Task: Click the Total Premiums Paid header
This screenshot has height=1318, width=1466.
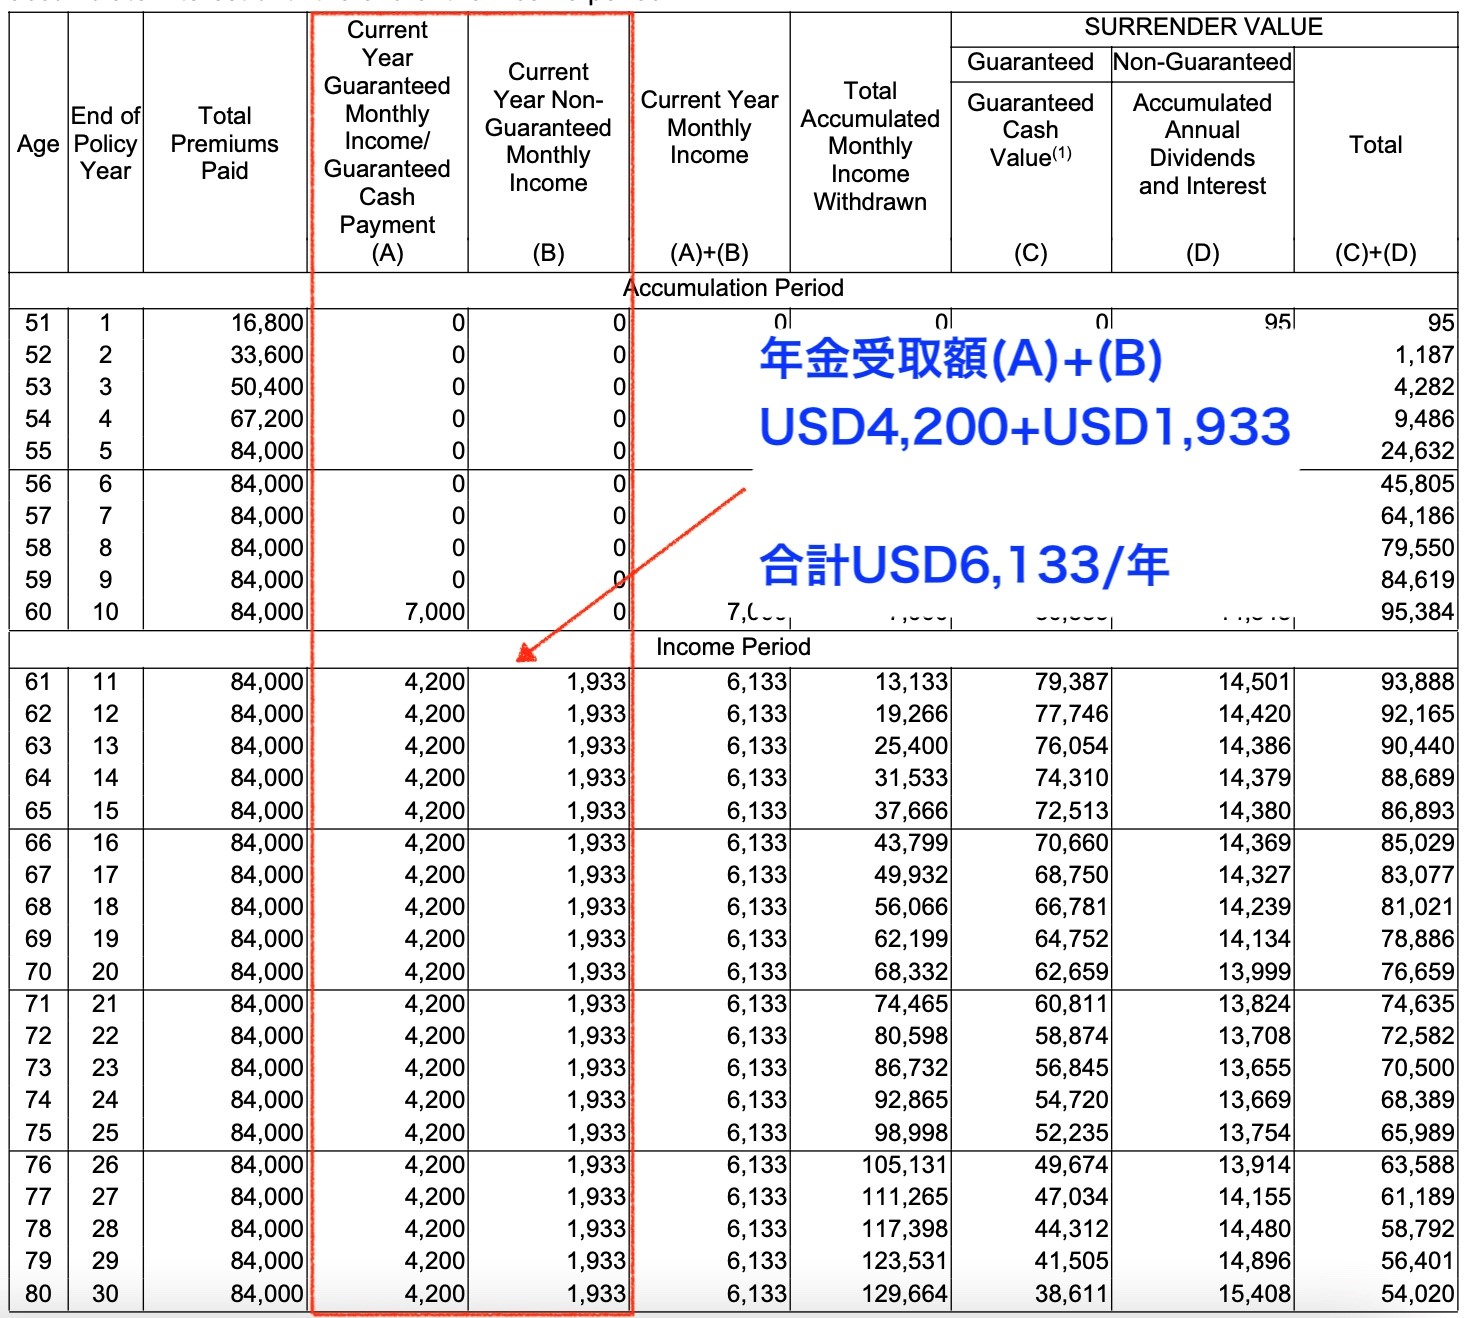Action: pos(224,144)
